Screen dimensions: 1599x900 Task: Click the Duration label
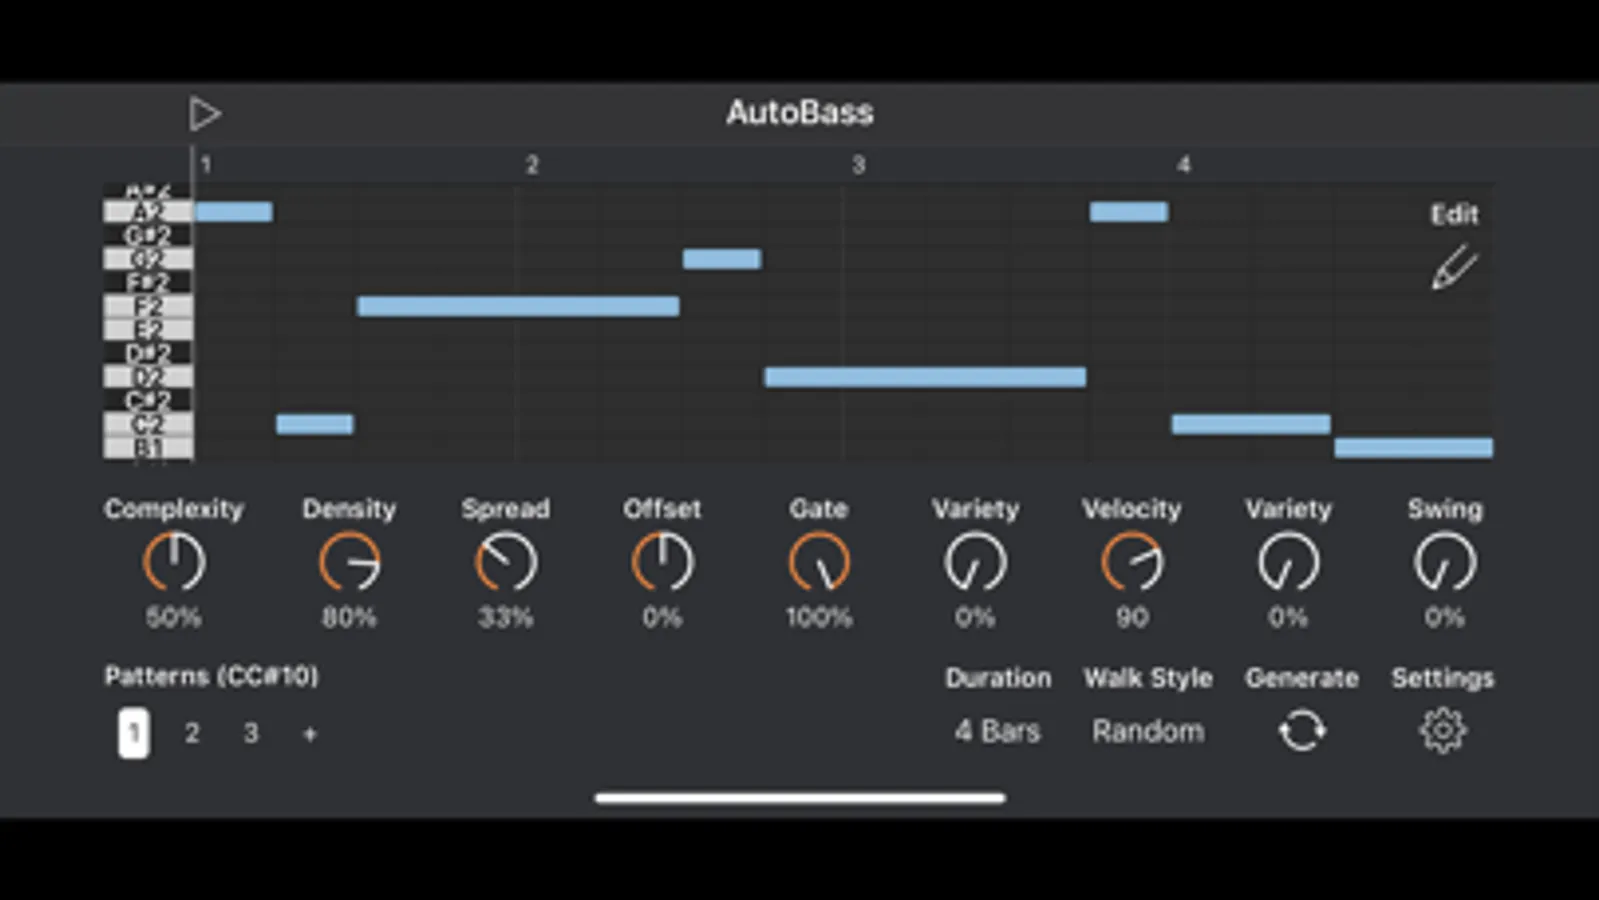tap(998, 678)
